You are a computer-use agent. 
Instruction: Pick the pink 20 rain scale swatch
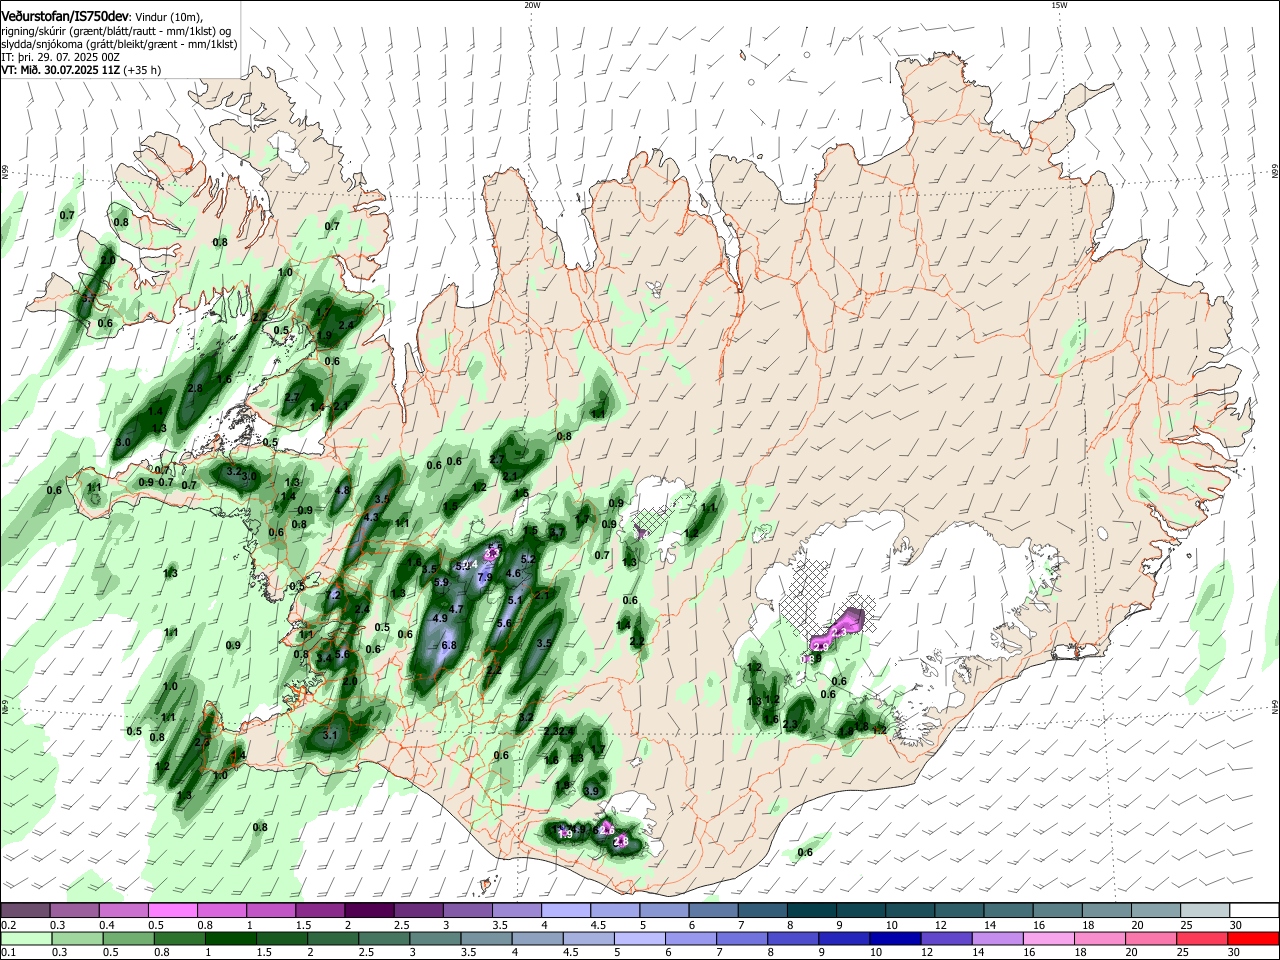[1150, 939]
